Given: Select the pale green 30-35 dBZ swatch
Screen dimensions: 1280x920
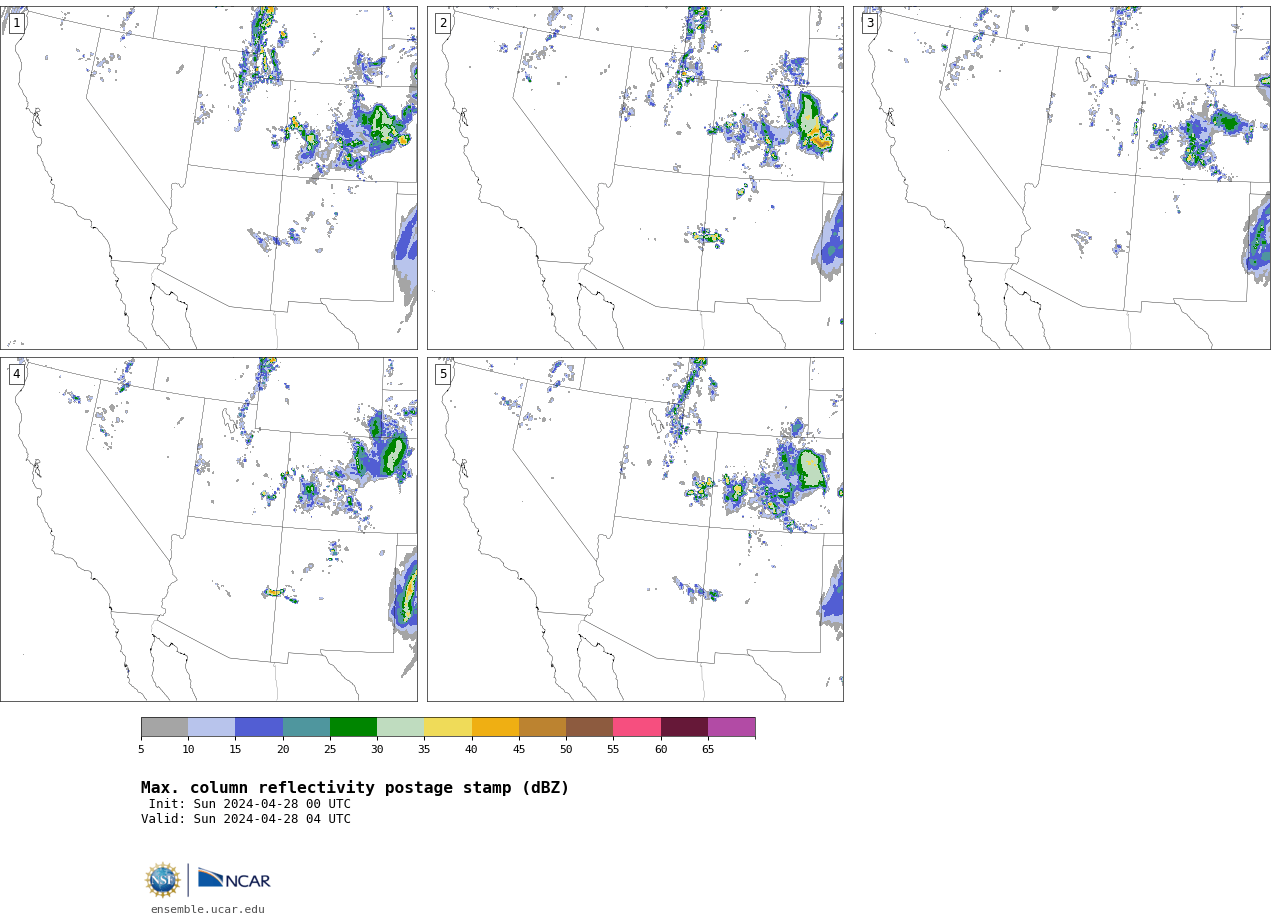Looking at the screenshot, I should (x=401, y=727).
